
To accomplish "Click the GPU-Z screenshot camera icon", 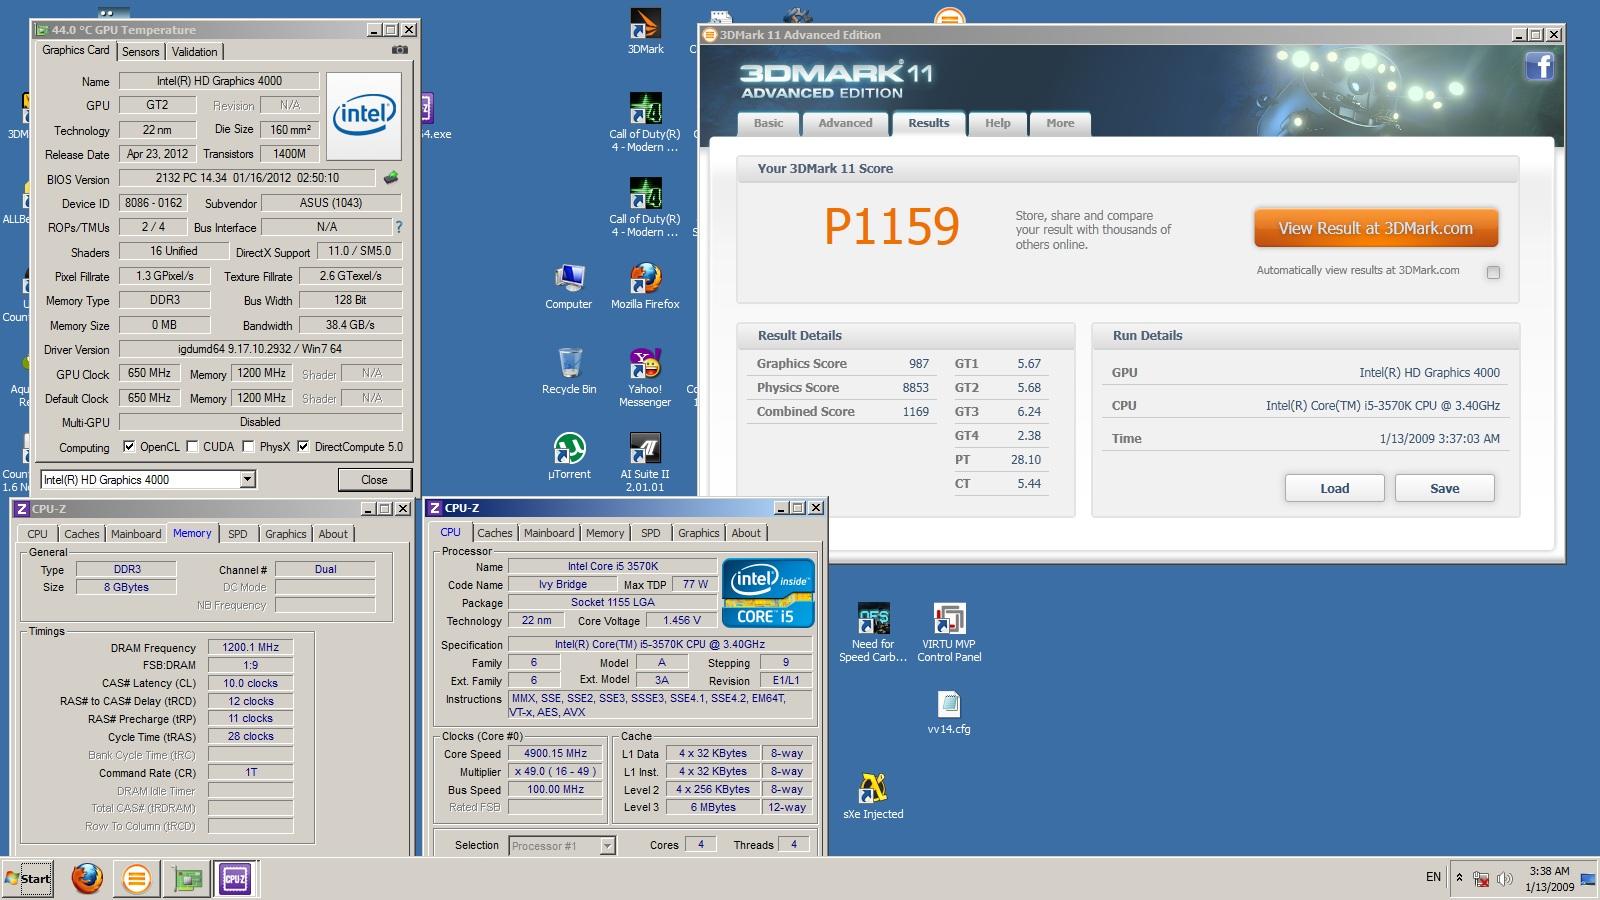I will (399, 50).
